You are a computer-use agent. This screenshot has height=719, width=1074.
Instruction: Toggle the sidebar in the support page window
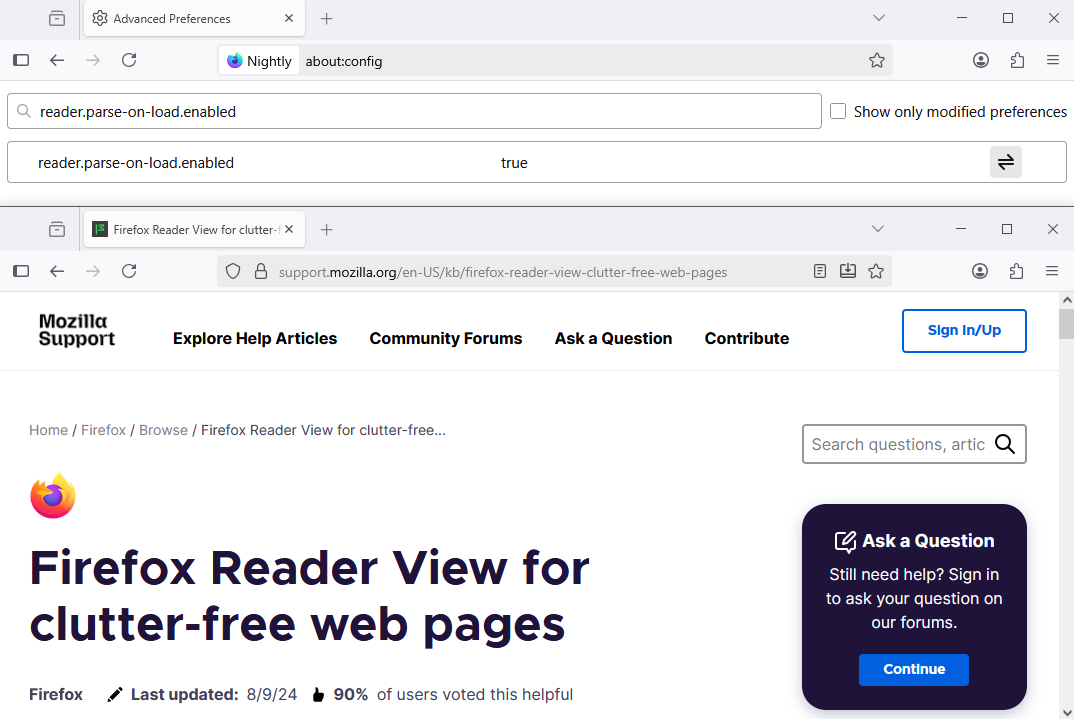(21, 271)
